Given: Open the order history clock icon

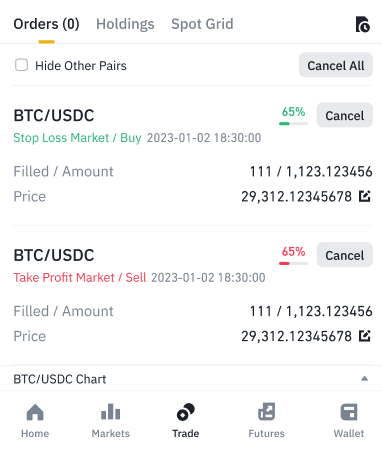Looking at the screenshot, I should click(x=363, y=24).
